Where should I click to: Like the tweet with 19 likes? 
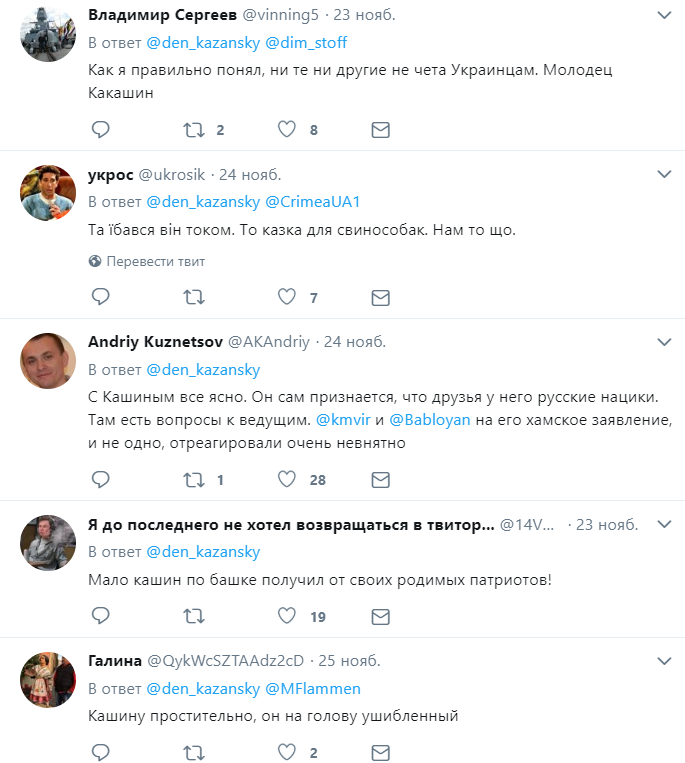[x=287, y=617]
